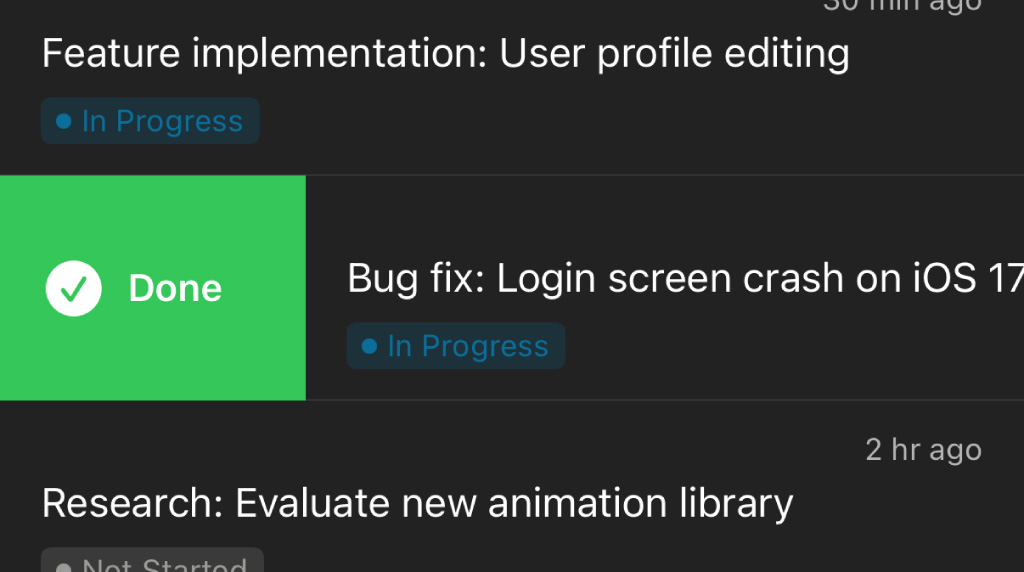Open the 'Research: Evaluate new animation library' task
This screenshot has height=572, width=1024.
coord(417,503)
